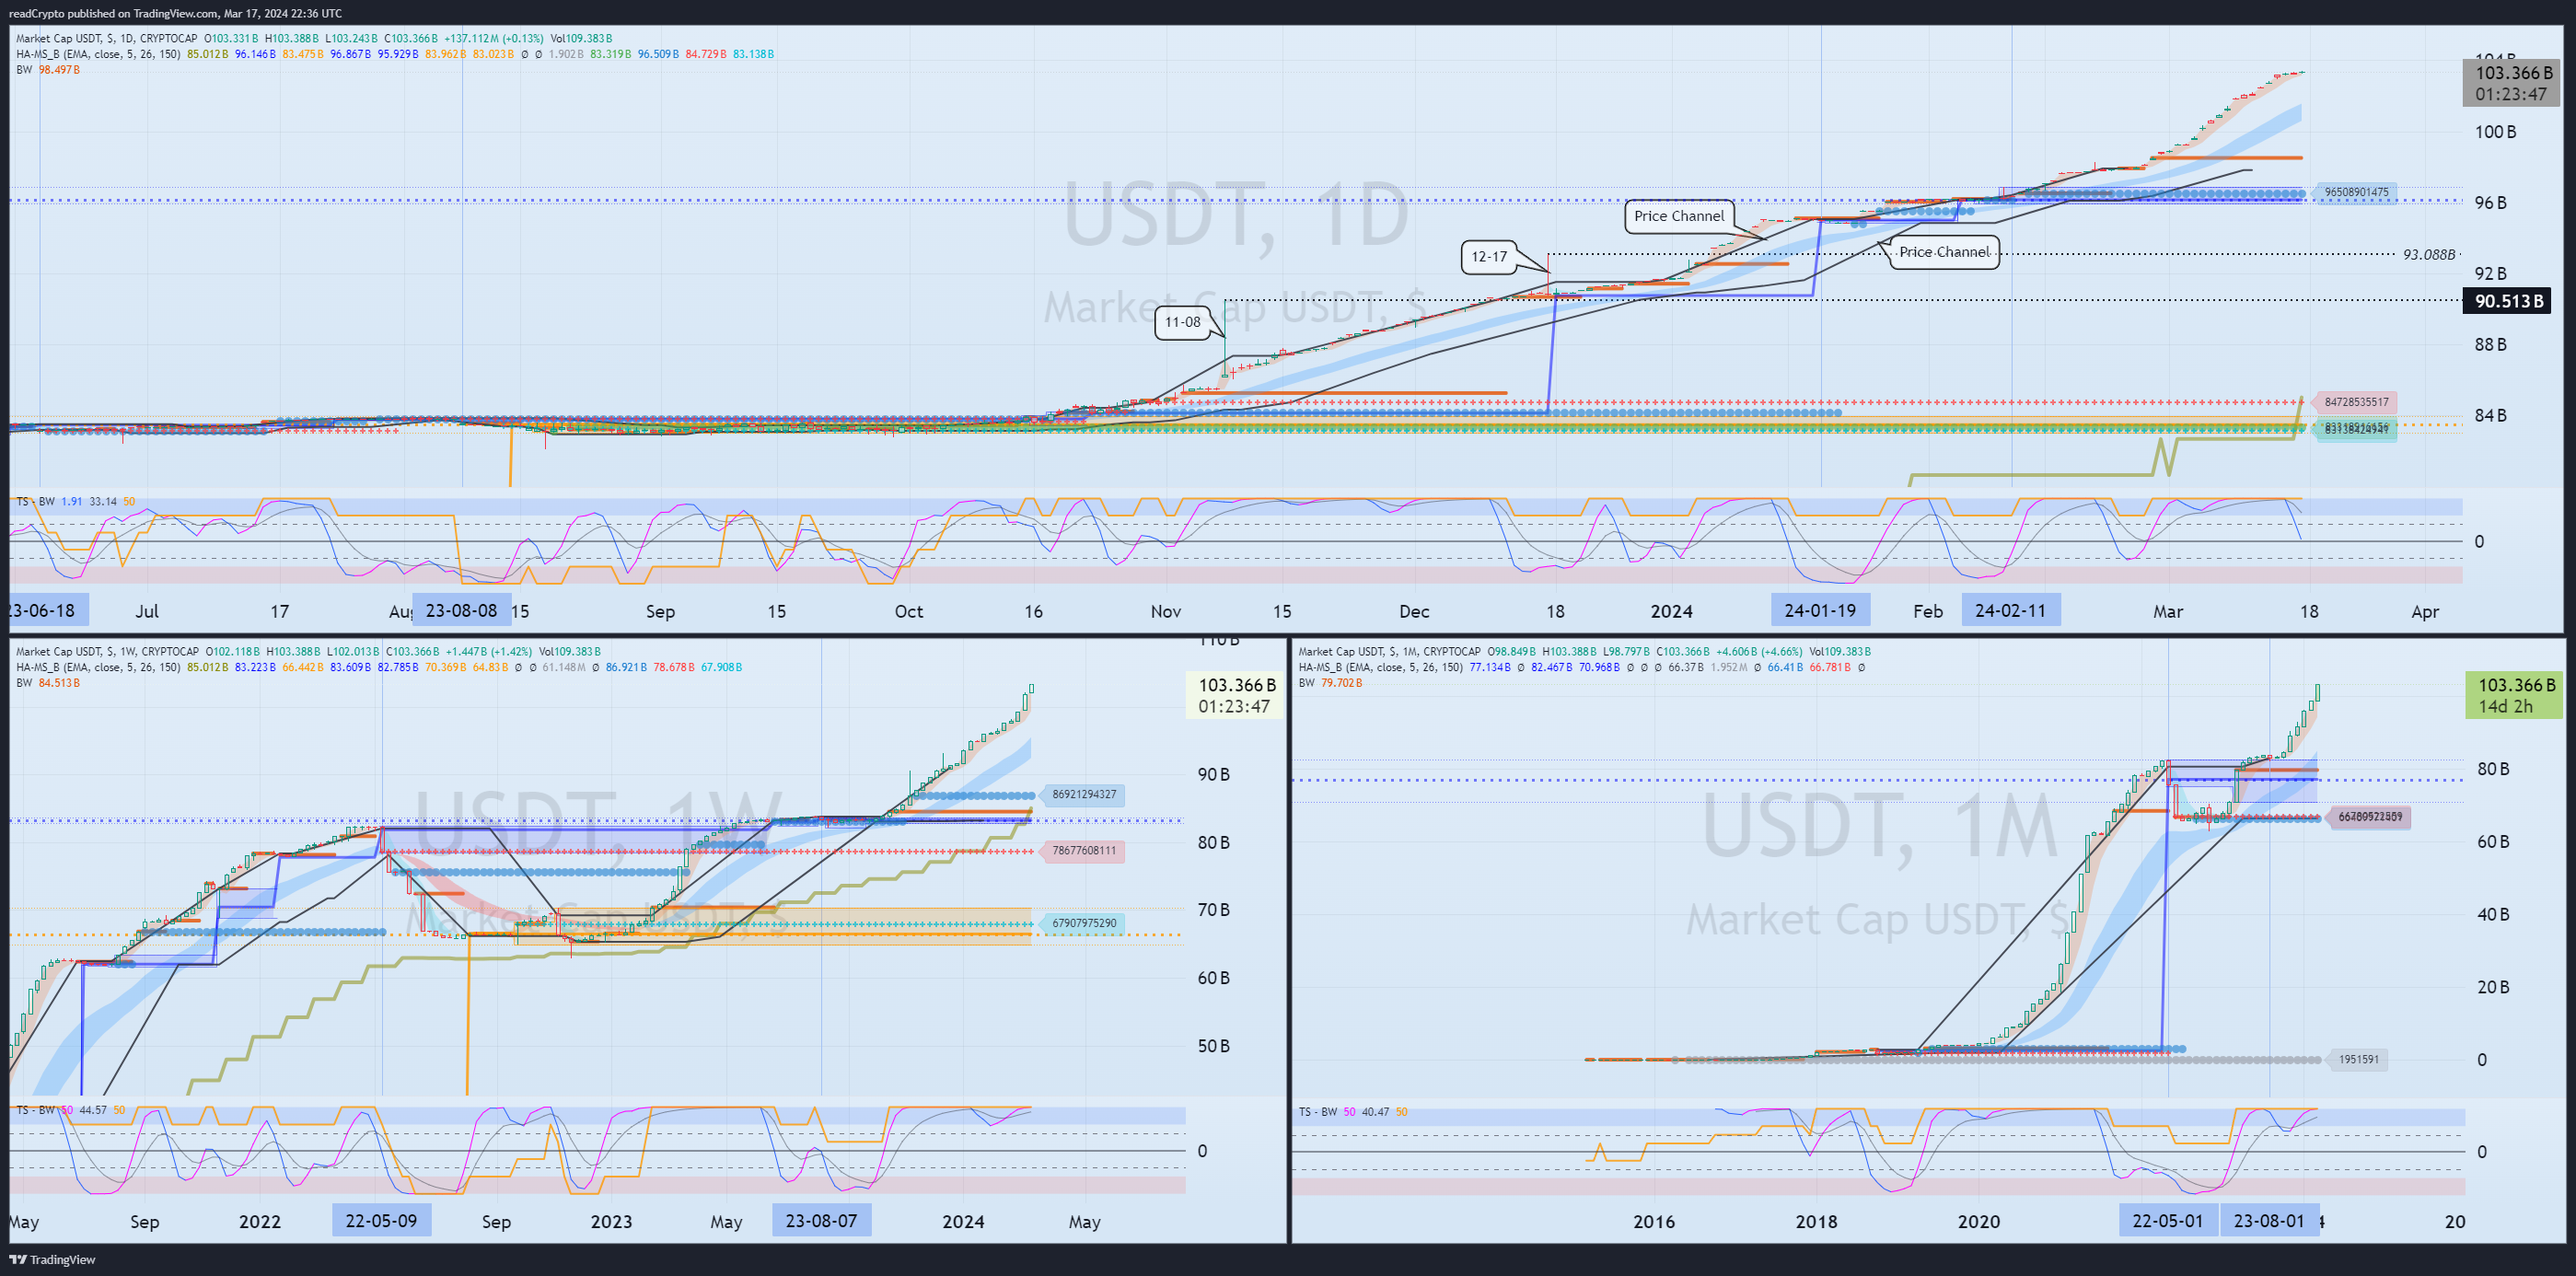Click the Mar label on 1D time axis
Image resolution: width=2576 pixels, height=1276 pixels.
pos(2168,611)
